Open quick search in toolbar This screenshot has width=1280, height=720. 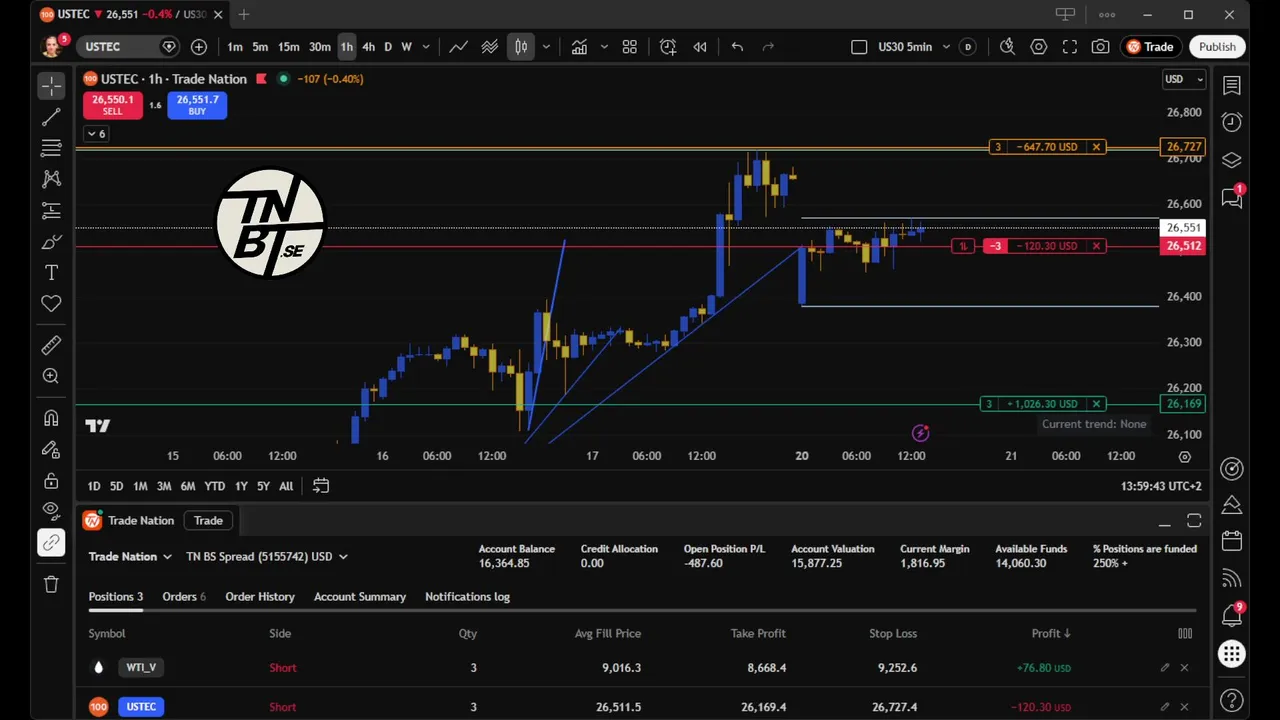[1007, 47]
